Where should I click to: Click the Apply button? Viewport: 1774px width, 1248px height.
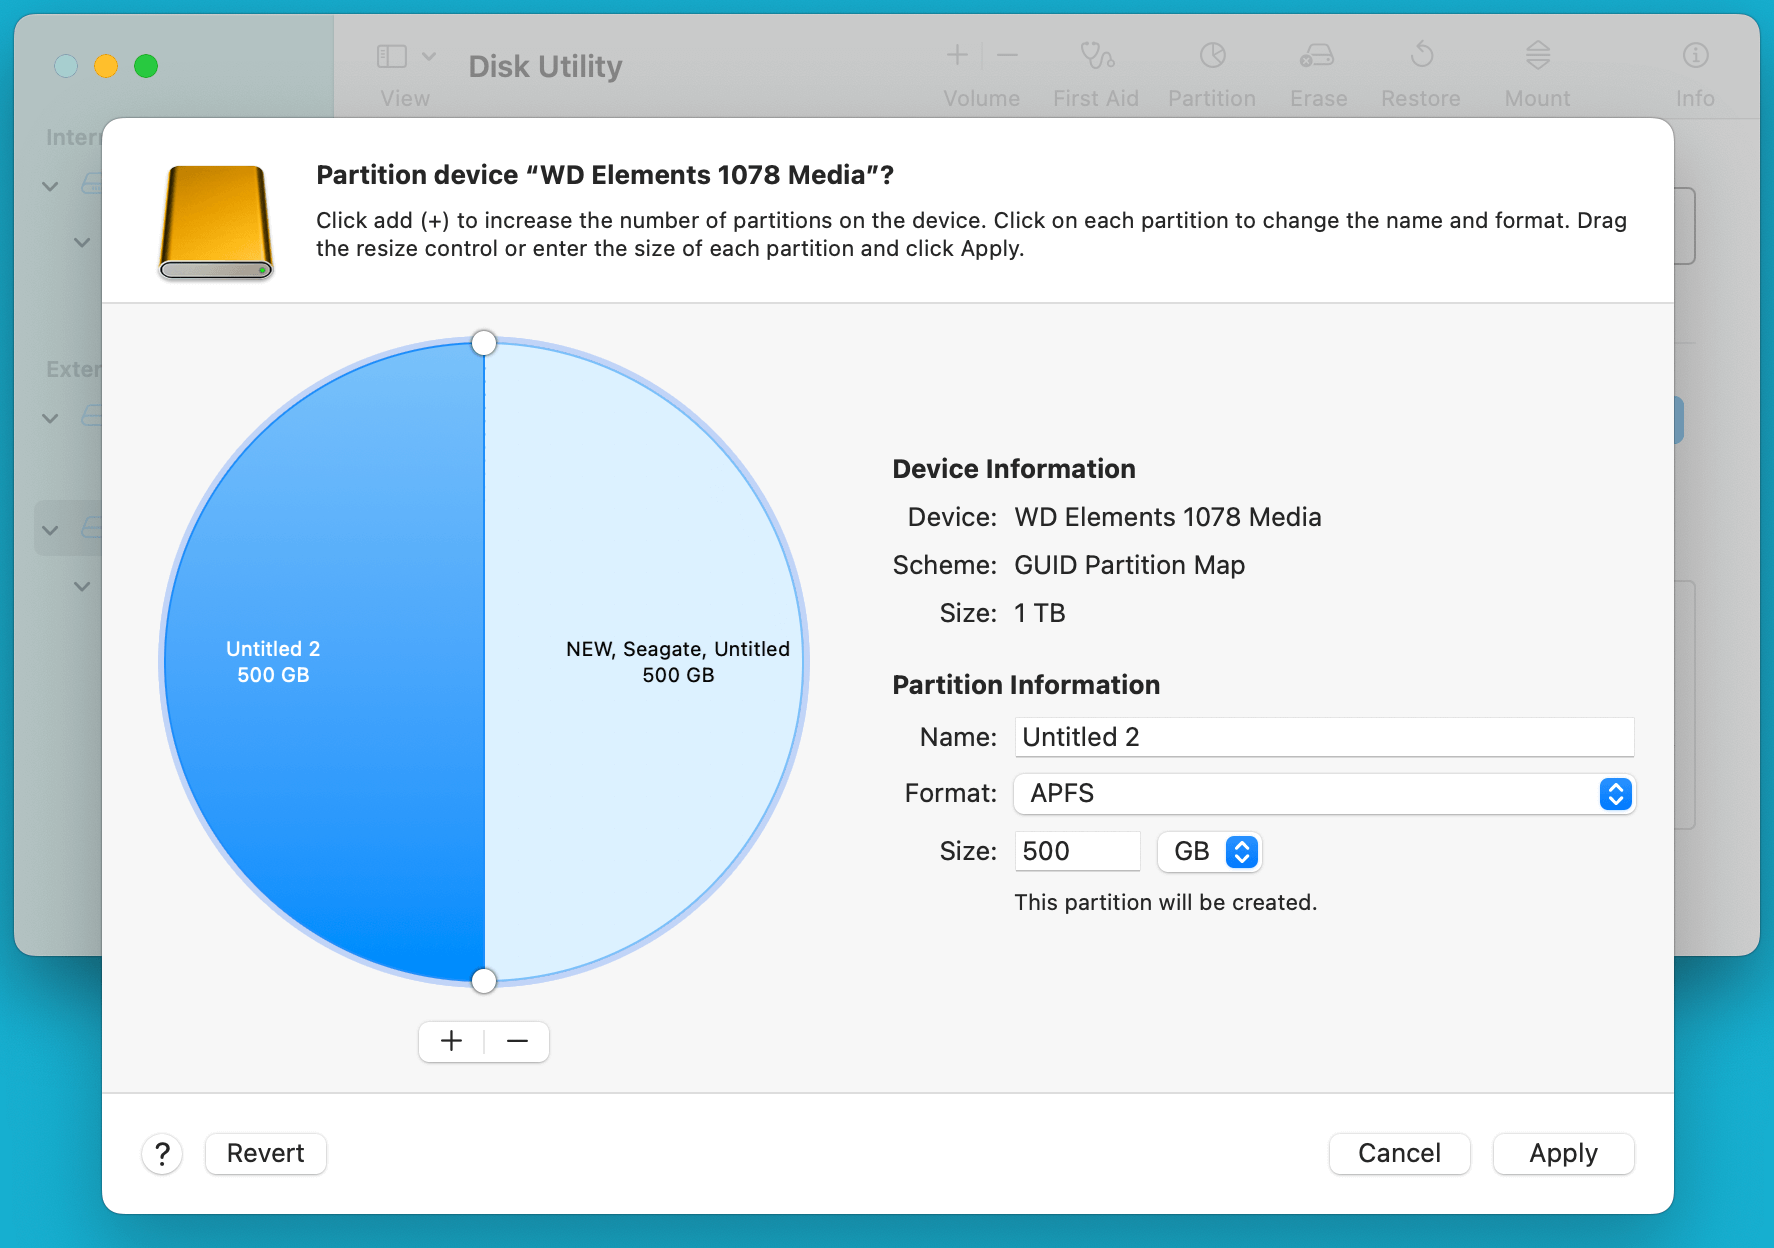coord(1562,1153)
